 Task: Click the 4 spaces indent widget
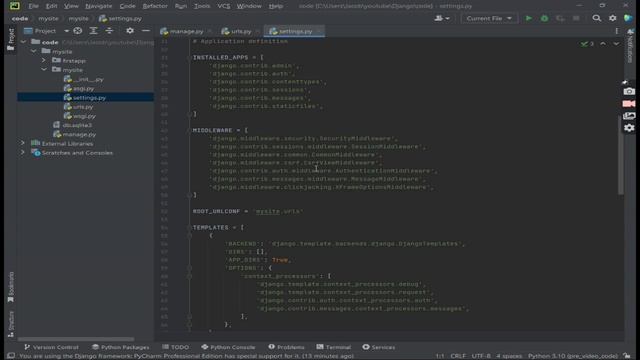509,356
